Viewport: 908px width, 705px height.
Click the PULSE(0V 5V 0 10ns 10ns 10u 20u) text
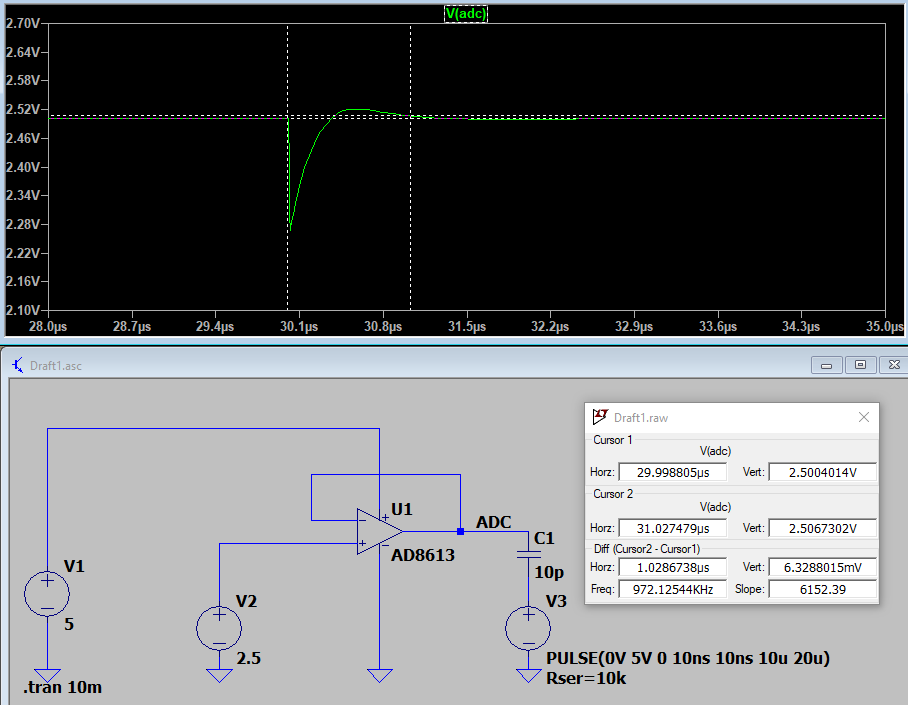(688, 658)
